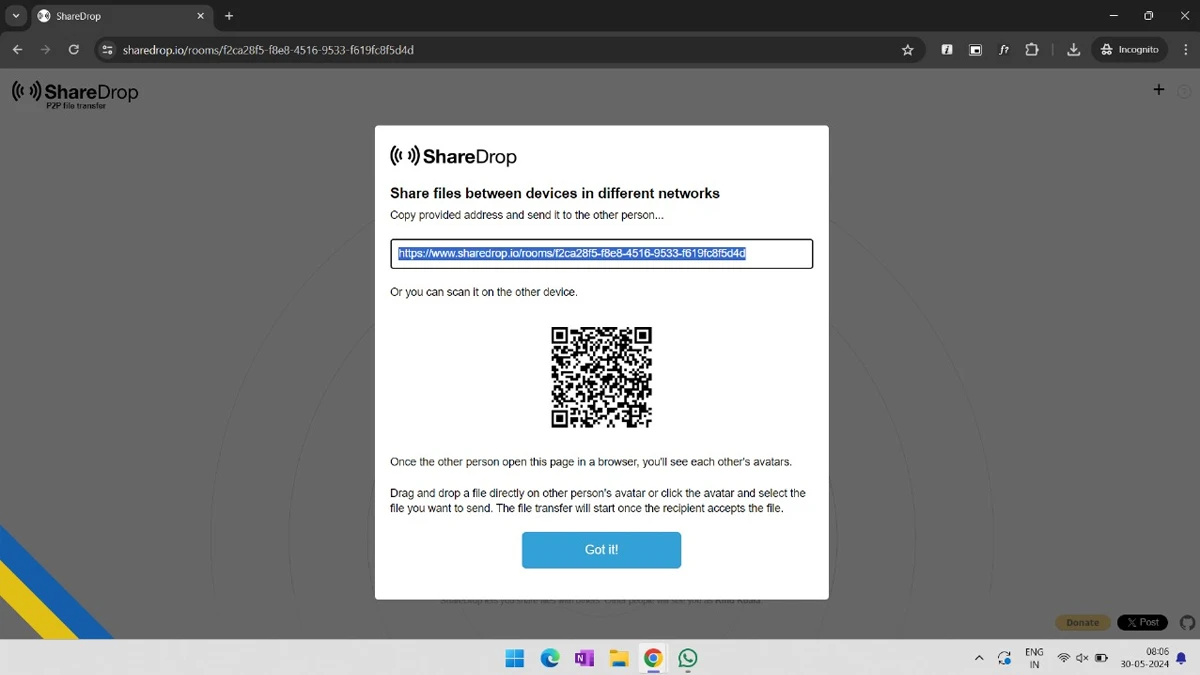Open OneNote from taskbar
1200x675 pixels.
(584, 658)
